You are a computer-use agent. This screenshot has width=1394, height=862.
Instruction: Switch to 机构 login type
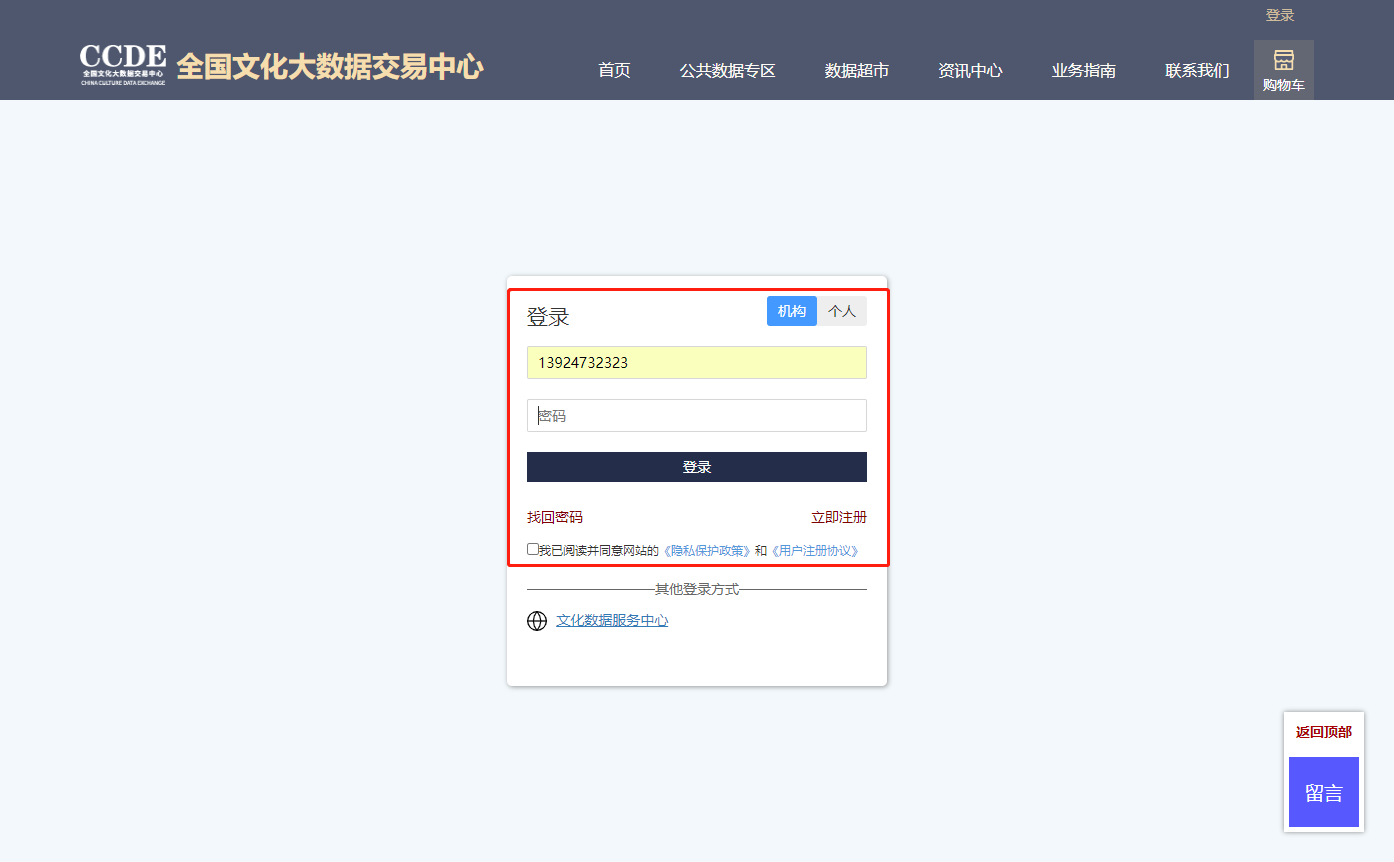pos(791,311)
